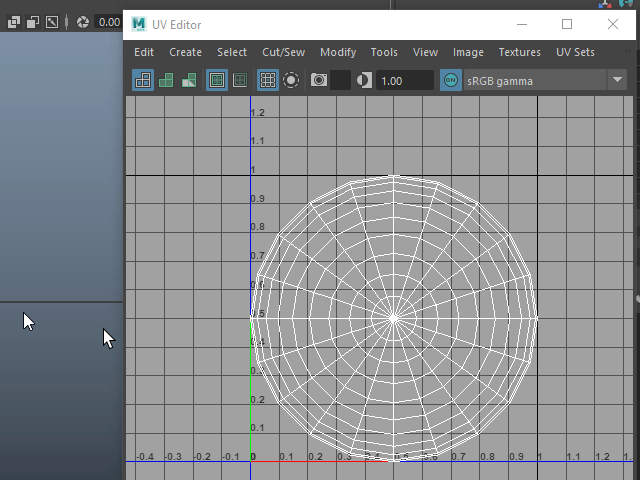Toggle the isolate select circle button

[x=291, y=81]
